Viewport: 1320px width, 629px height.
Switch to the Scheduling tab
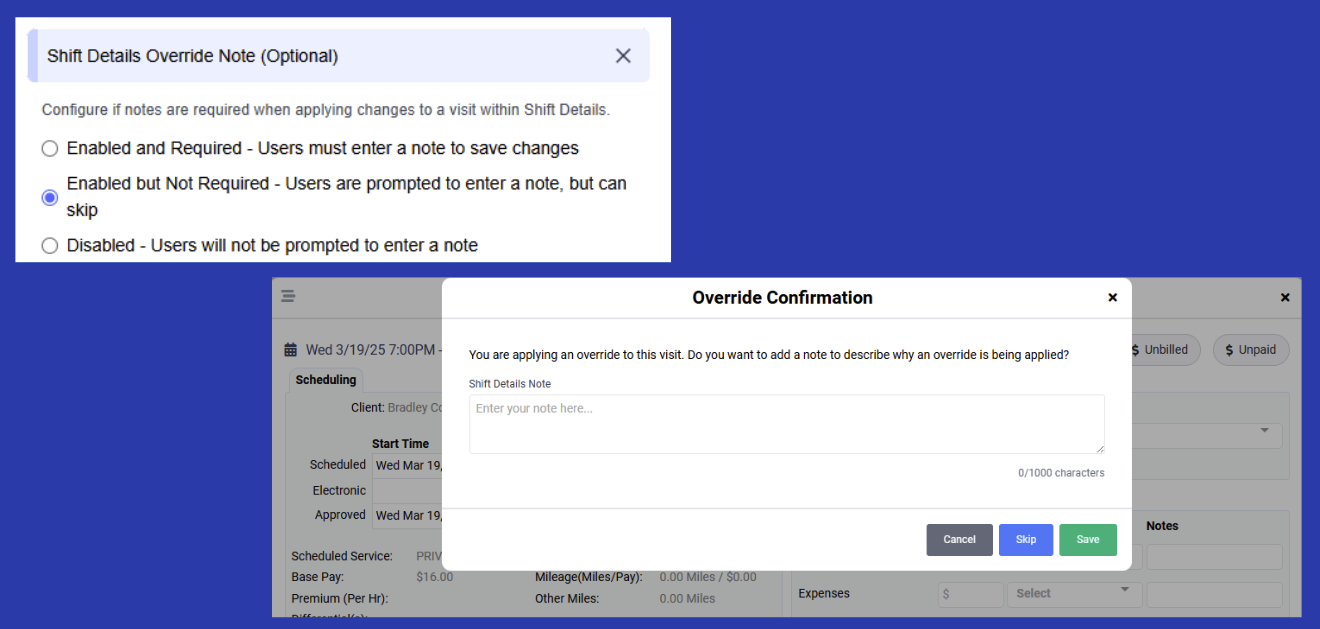pos(325,380)
